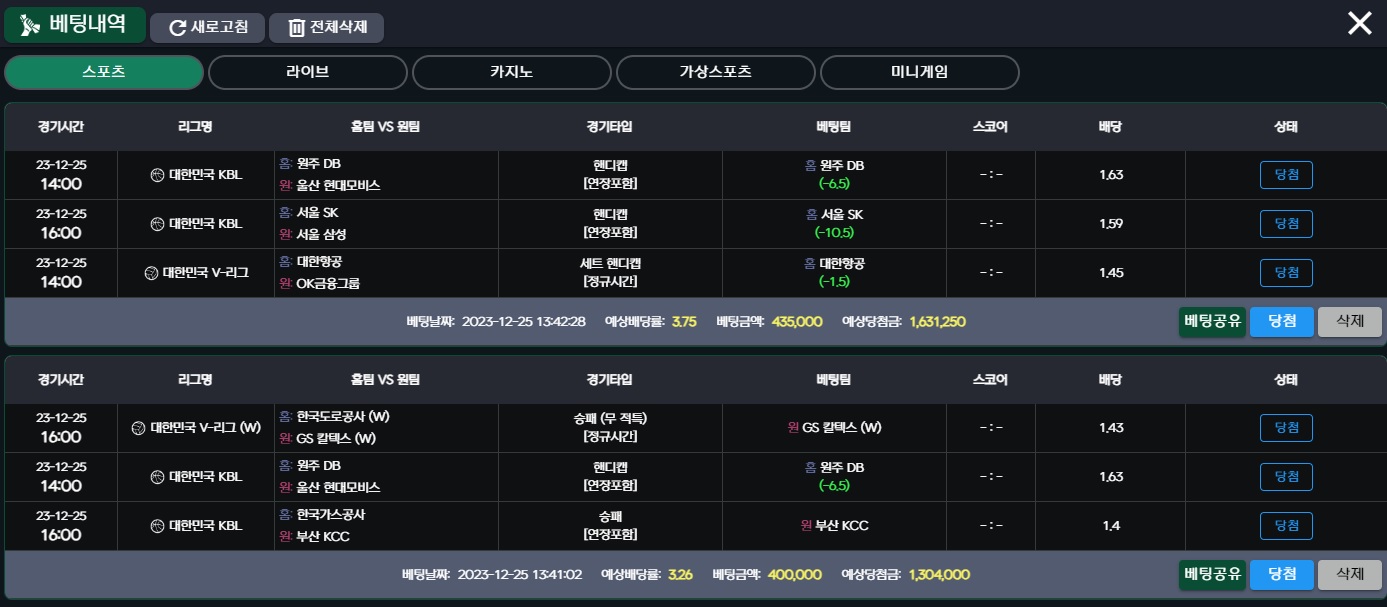Viewport: 1387px width, 607px height.
Task: Open the 카지노 tab
Action: (x=512, y=72)
